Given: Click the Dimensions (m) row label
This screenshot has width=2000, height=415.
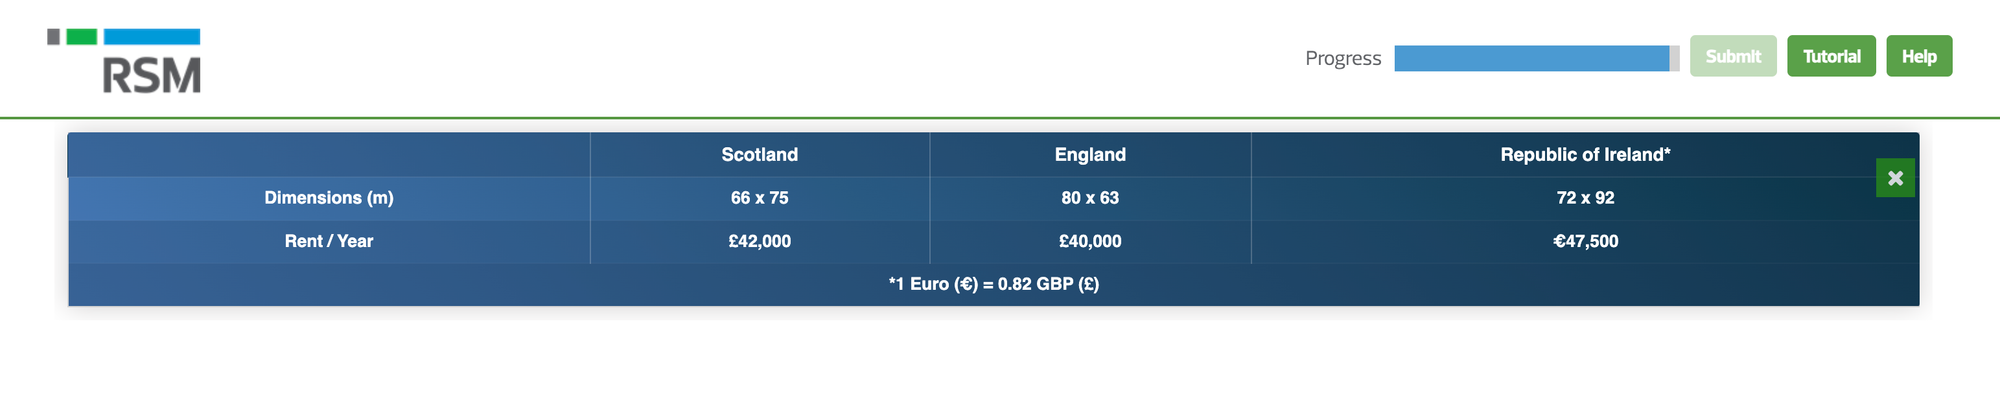Looking at the screenshot, I should (329, 198).
